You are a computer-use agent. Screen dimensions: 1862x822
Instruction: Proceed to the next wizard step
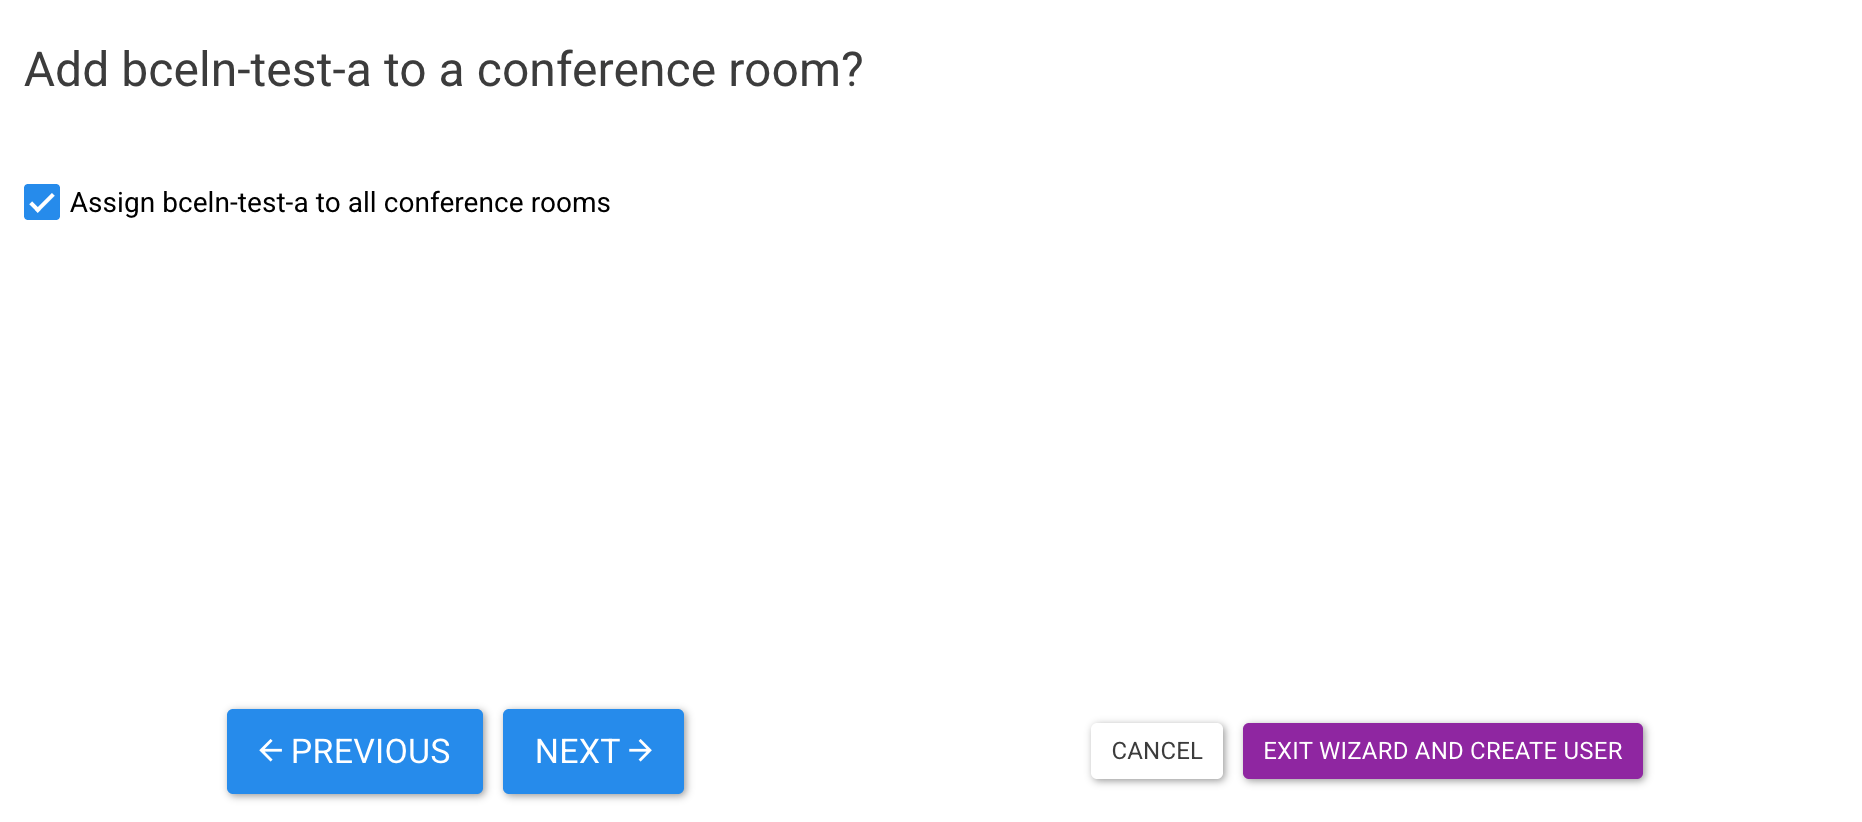point(593,751)
